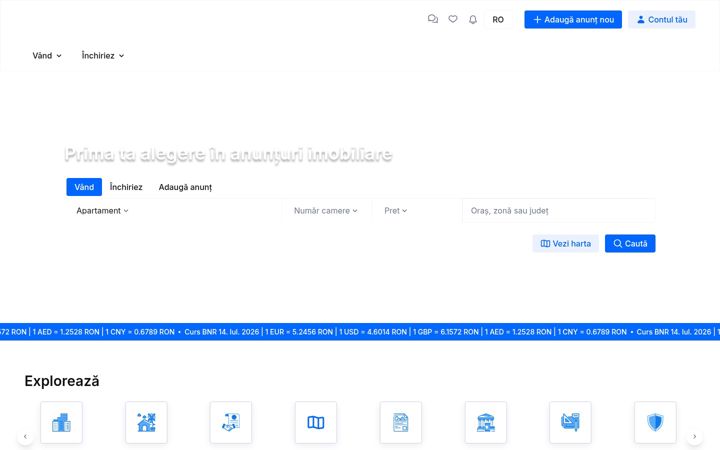
Task: Select the 'Adaugă anunț' search tab
Action: pos(185,187)
